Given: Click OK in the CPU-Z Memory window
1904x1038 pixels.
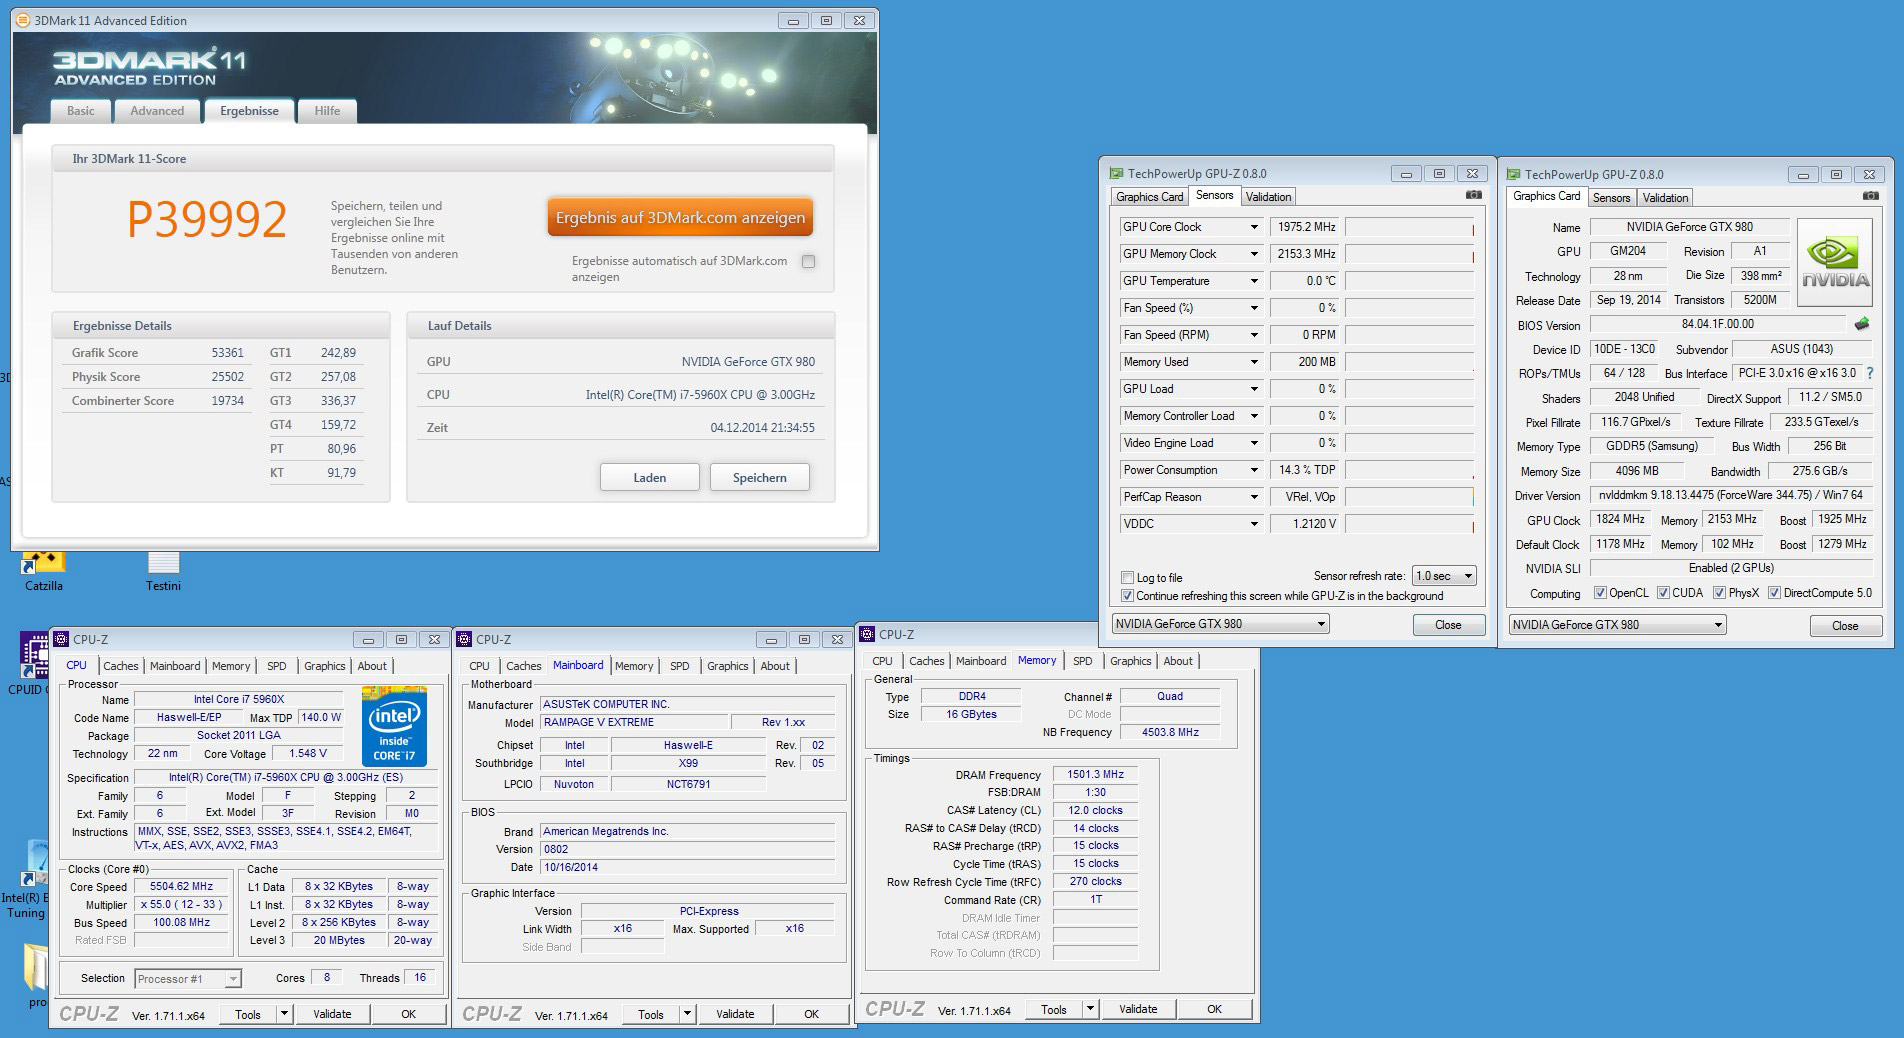Looking at the screenshot, I should [x=1214, y=1009].
